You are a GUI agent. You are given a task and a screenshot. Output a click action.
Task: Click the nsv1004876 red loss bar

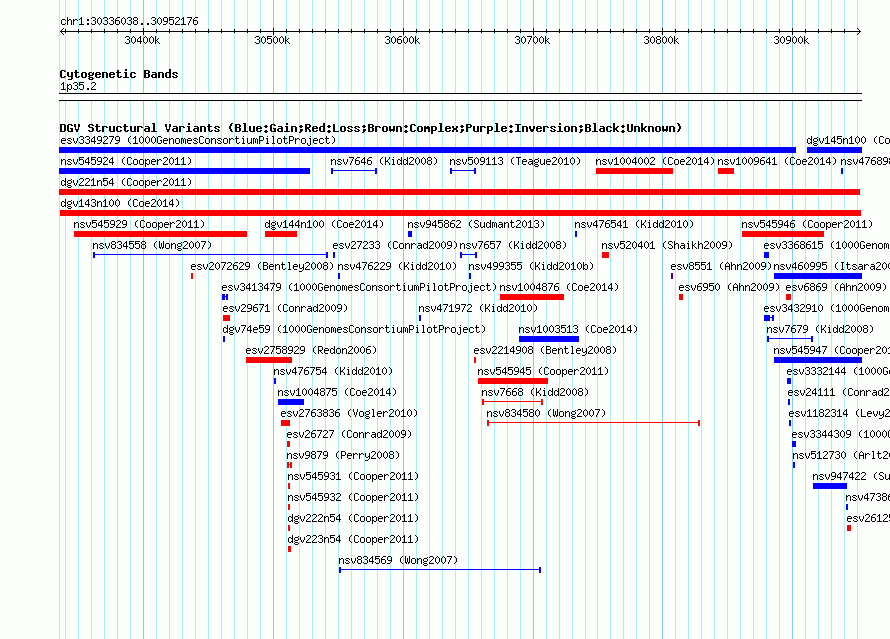click(532, 297)
